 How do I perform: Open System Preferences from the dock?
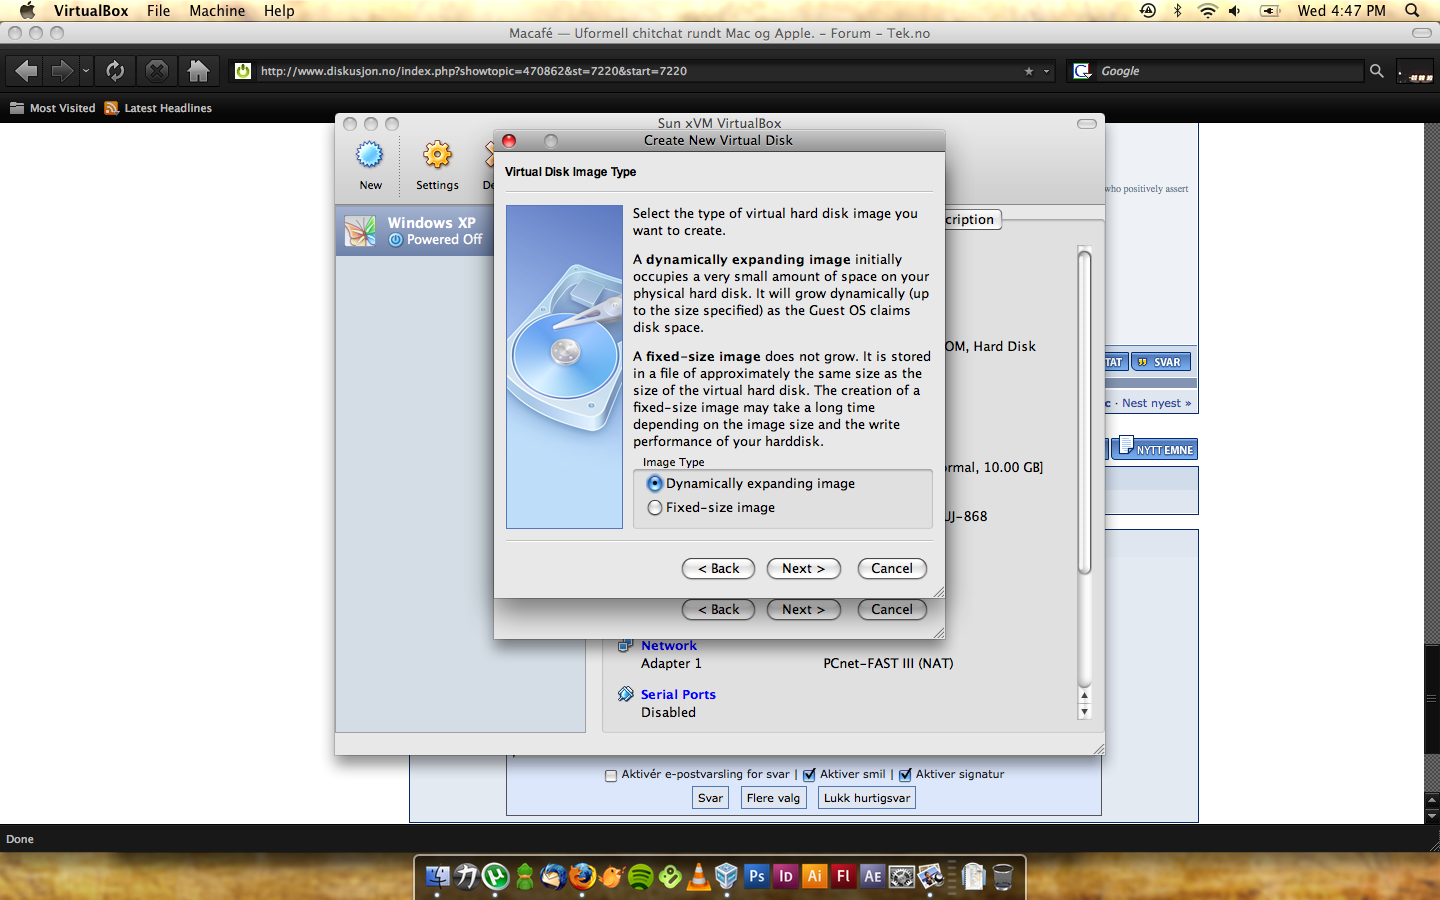902,877
